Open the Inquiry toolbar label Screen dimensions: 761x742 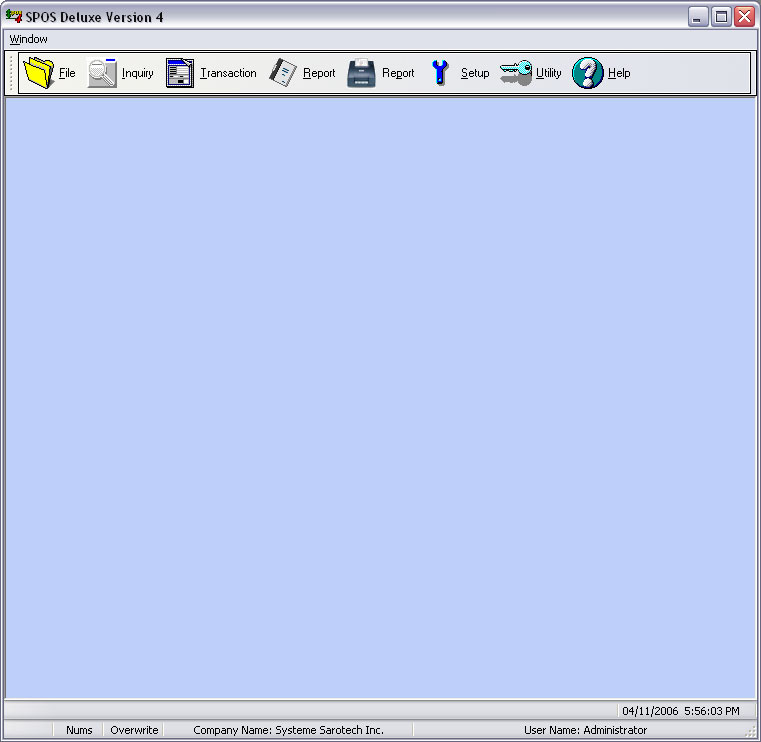pyautogui.click(x=138, y=73)
